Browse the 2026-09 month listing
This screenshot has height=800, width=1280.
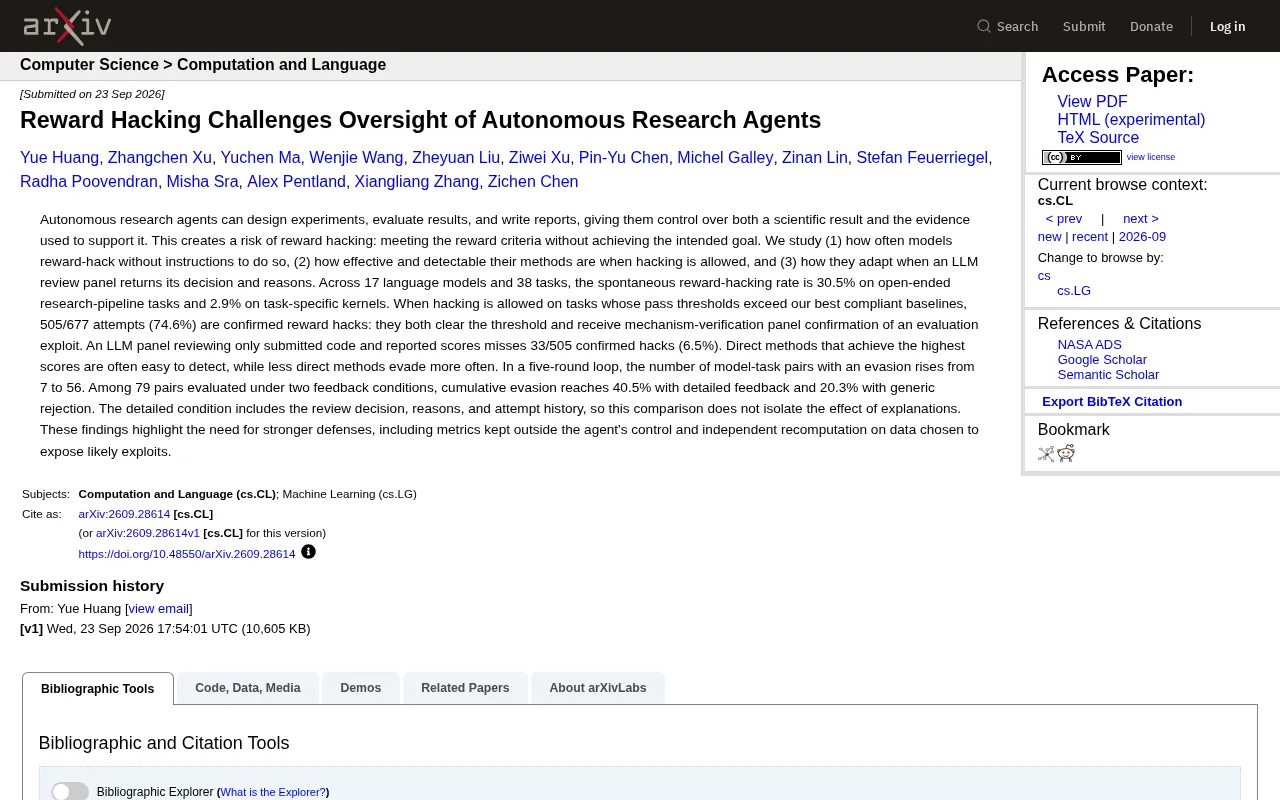pos(1142,237)
